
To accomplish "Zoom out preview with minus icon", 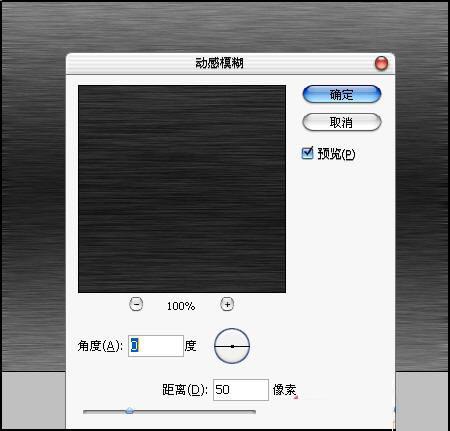I will pyautogui.click(x=136, y=304).
